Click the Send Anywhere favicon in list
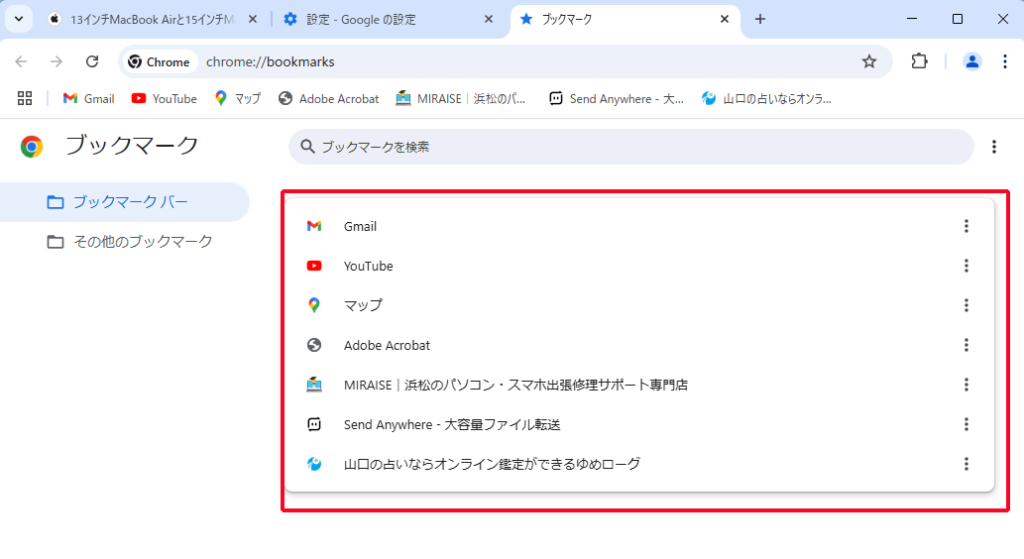 click(314, 424)
